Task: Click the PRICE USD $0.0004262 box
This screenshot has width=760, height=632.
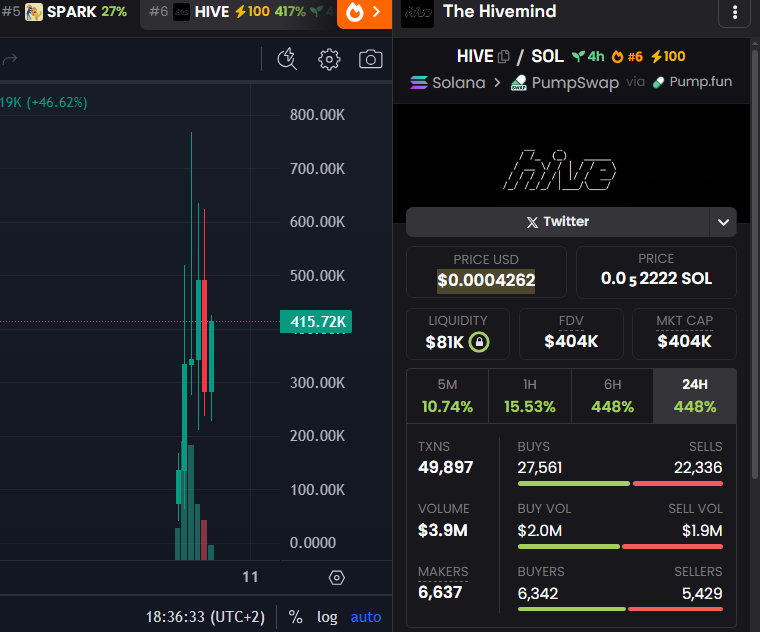Action: 486,272
